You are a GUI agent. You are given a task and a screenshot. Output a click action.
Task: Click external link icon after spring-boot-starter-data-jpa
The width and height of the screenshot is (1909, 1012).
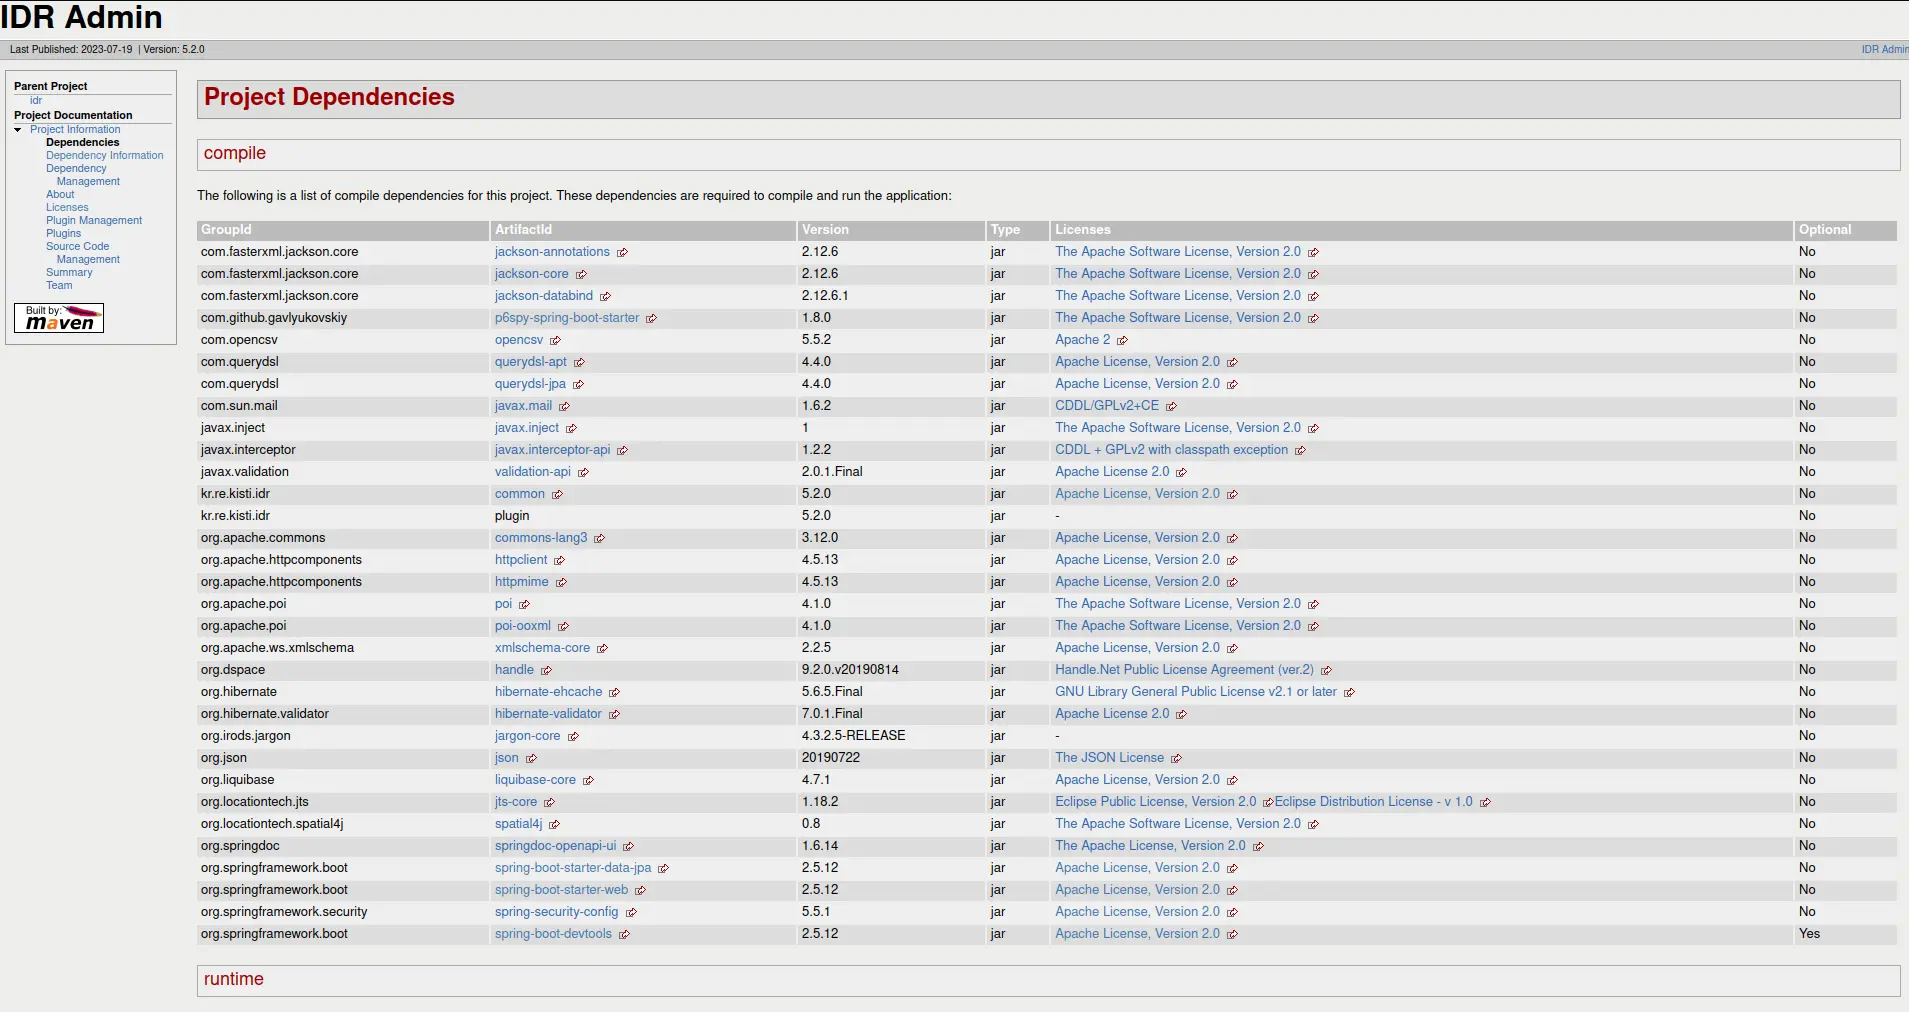click(x=663, y=869)
